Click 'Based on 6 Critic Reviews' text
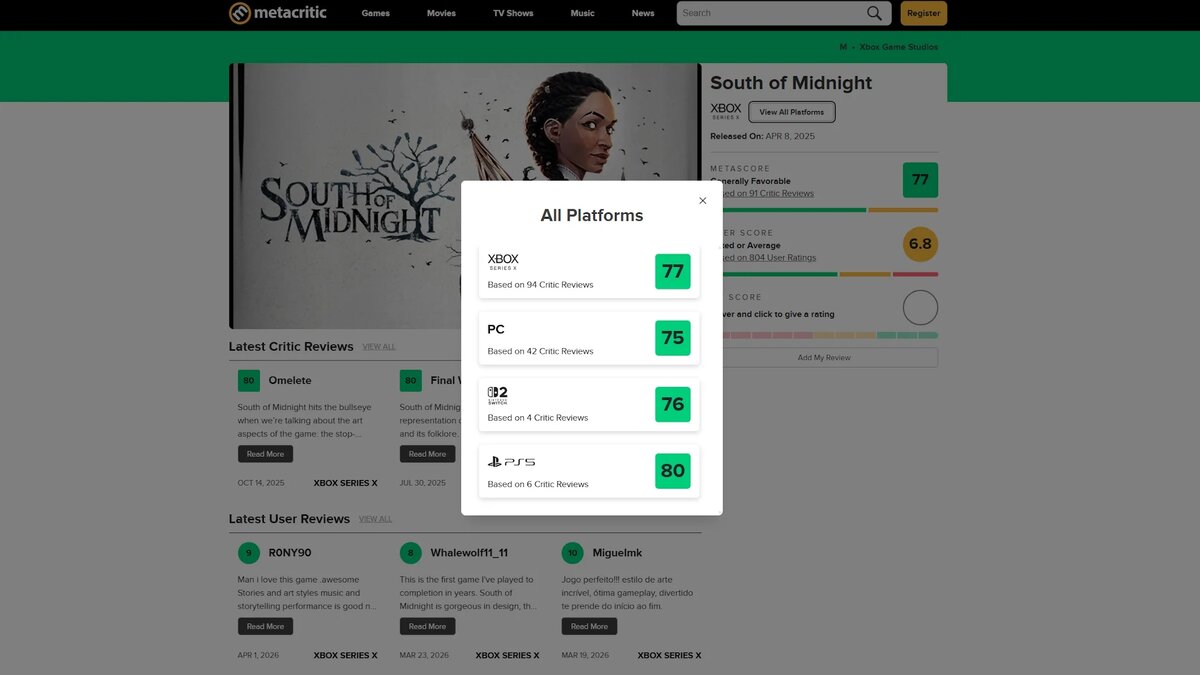The height and width of the screenshot is (675, 1200). tap(538, 484)
